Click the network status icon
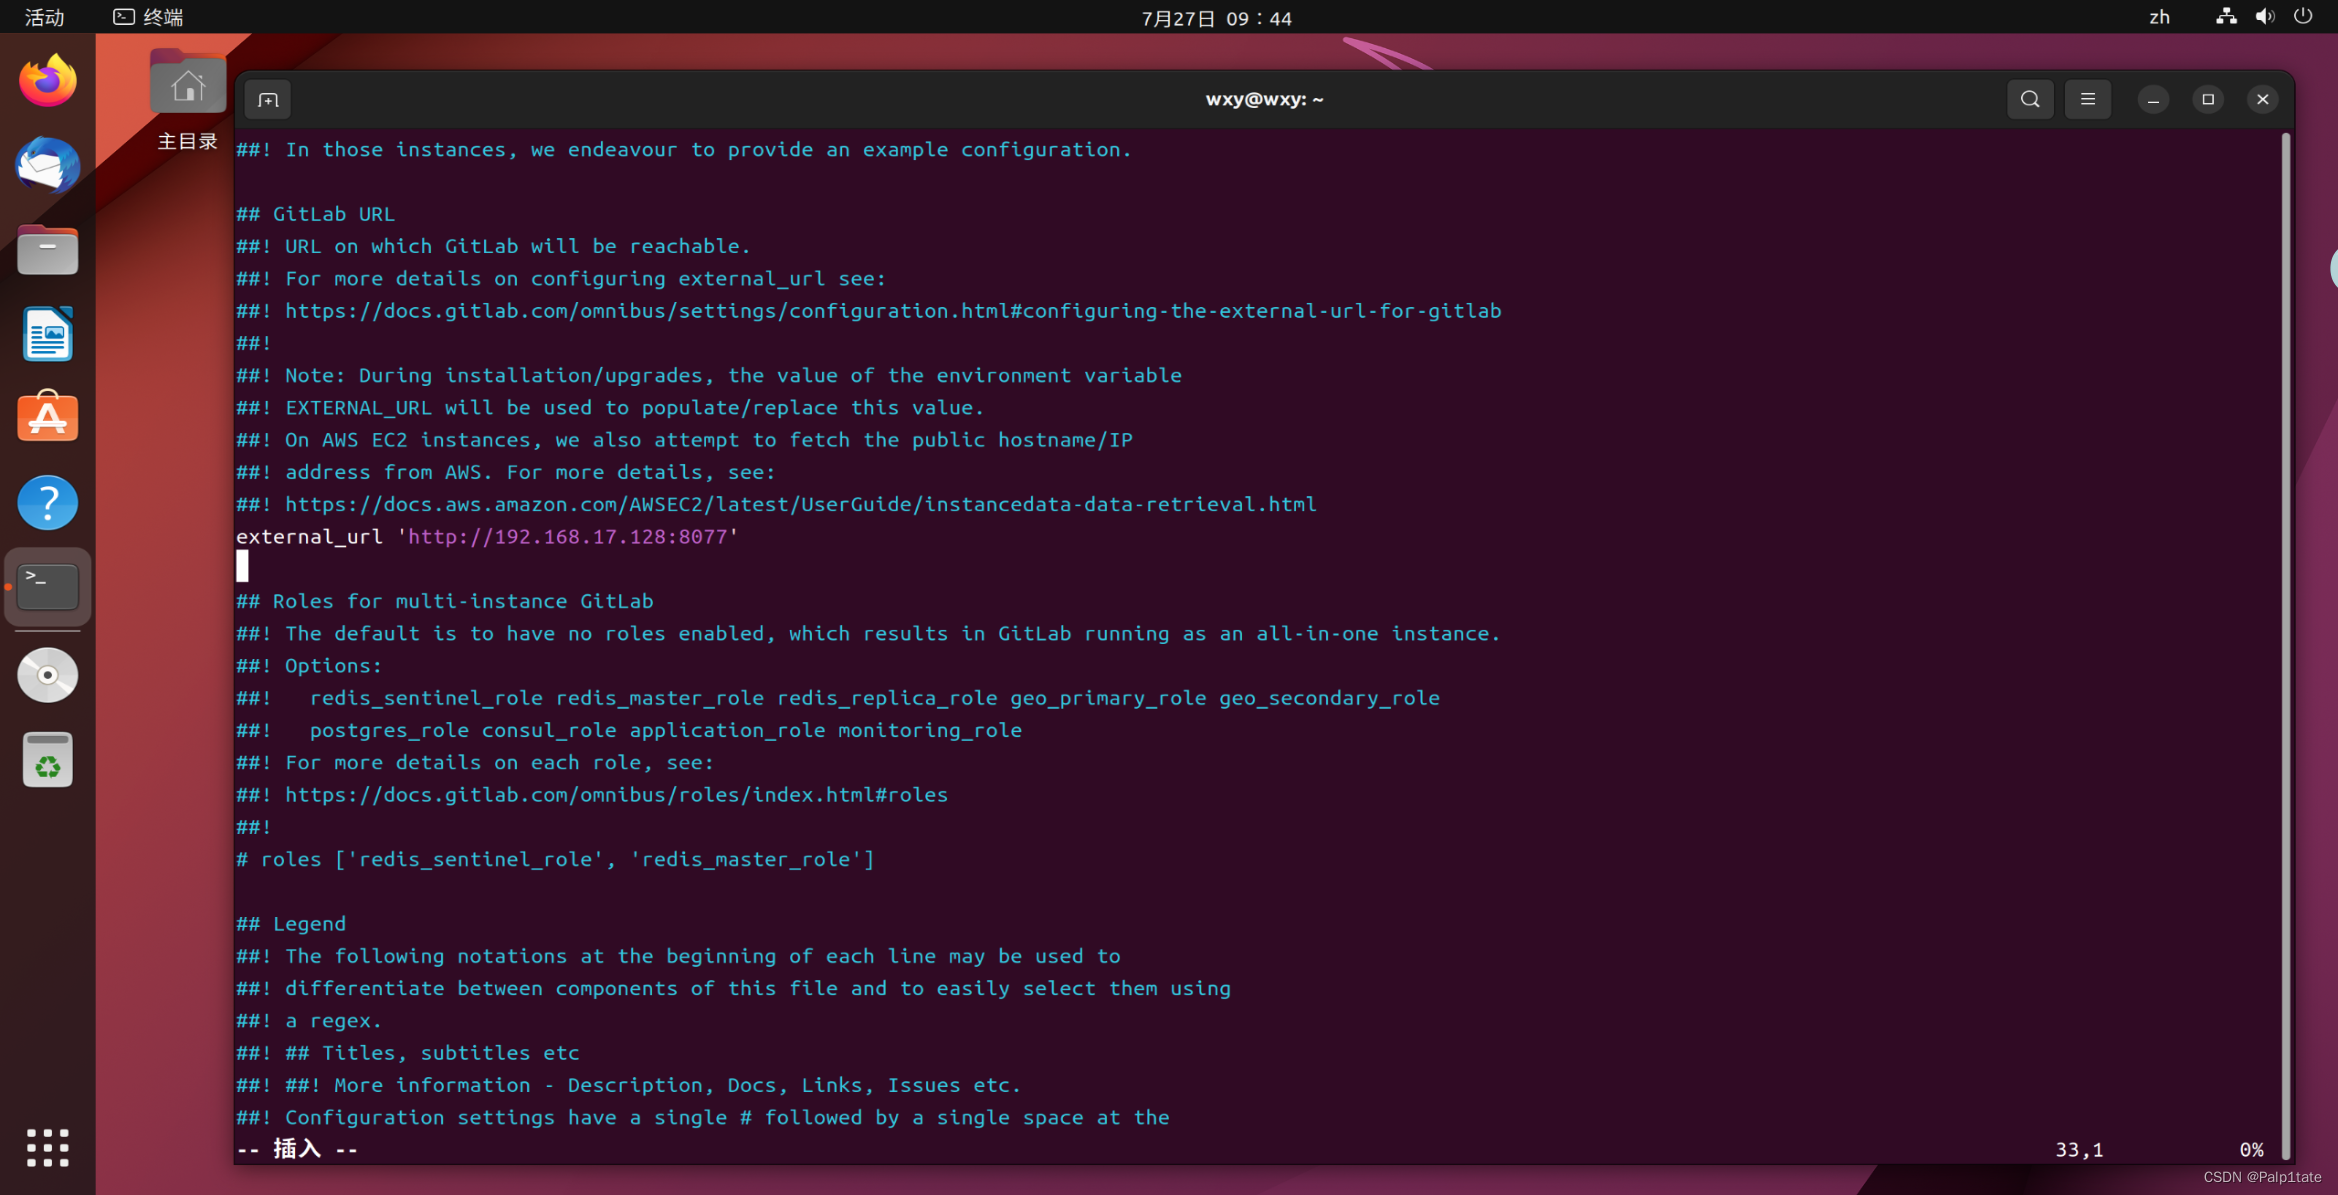Image resolution: width=2338 pixels, height=1195 pixels. (2225, 17)
